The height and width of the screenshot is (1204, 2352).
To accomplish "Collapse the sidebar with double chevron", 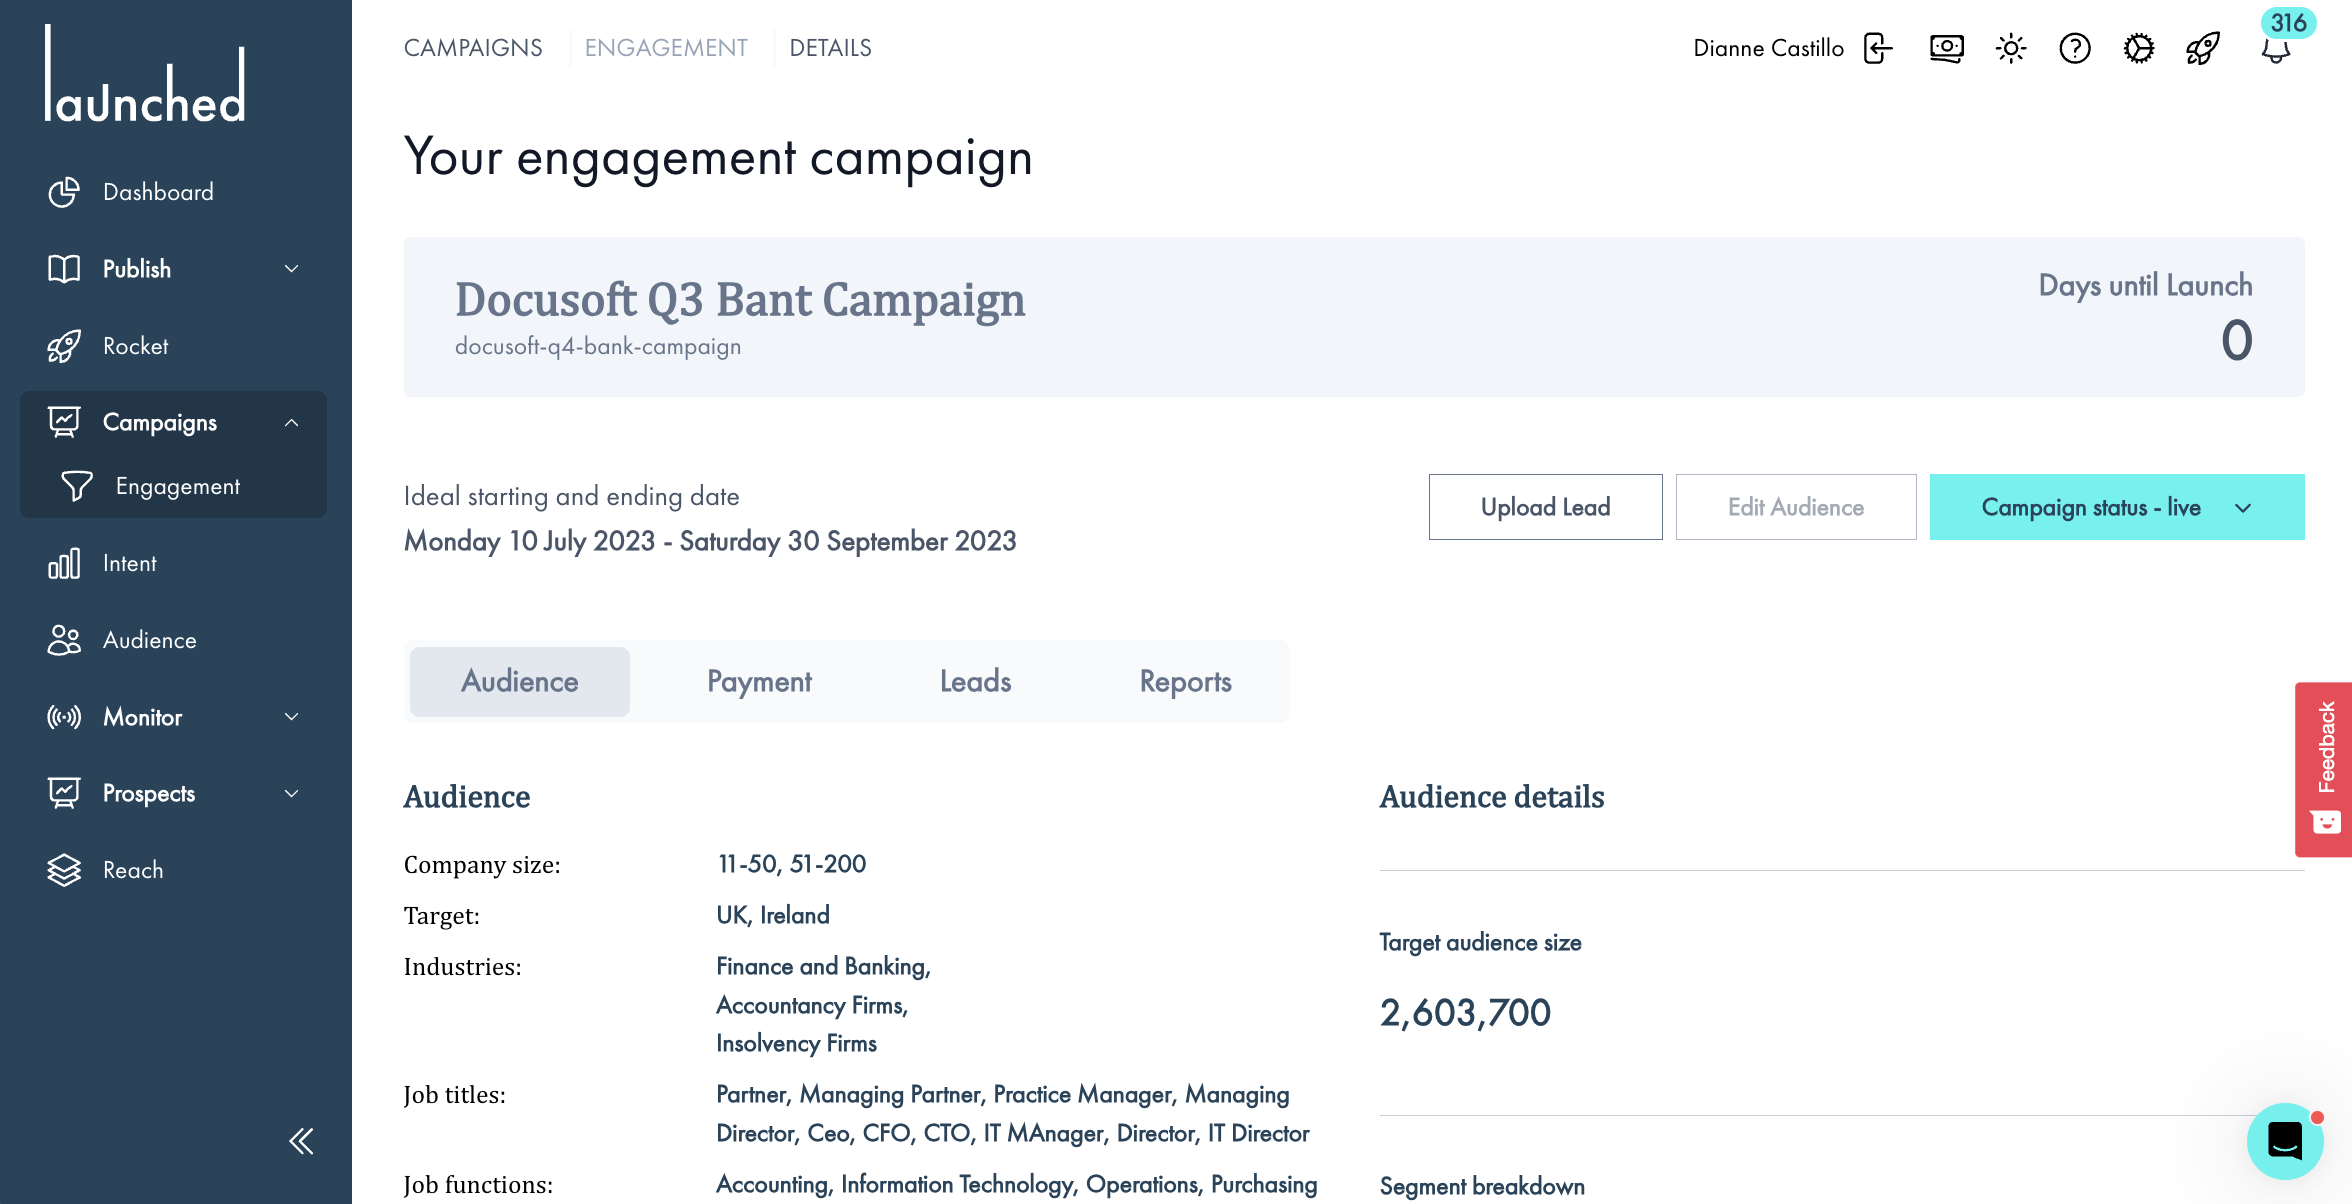I will click(301, 1141).
